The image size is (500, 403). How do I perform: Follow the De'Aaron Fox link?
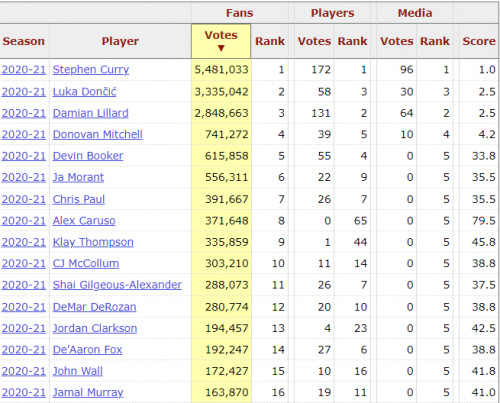click(87, 350)
